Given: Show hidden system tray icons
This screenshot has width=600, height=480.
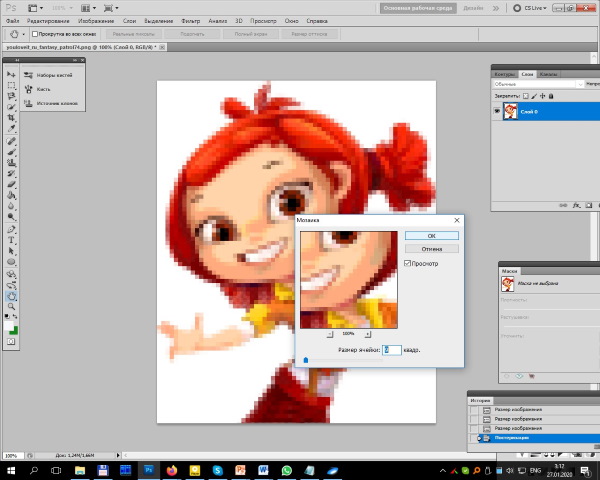Looking at the screenshot, I should point(443,470).
